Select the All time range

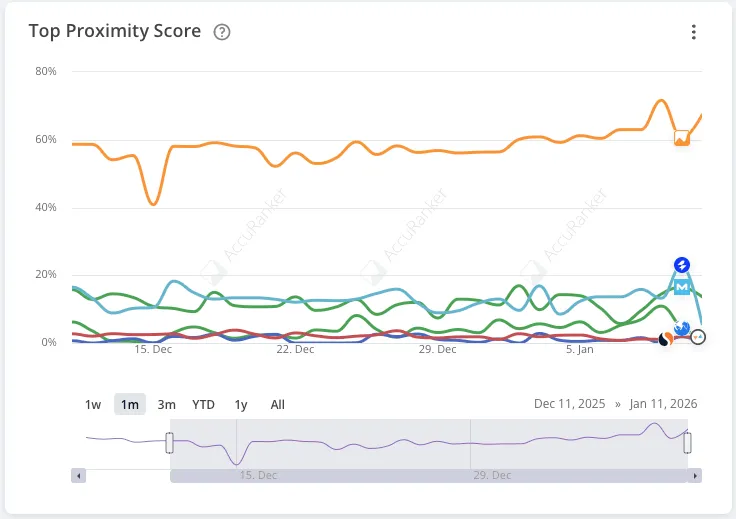(x=277, y=404)
